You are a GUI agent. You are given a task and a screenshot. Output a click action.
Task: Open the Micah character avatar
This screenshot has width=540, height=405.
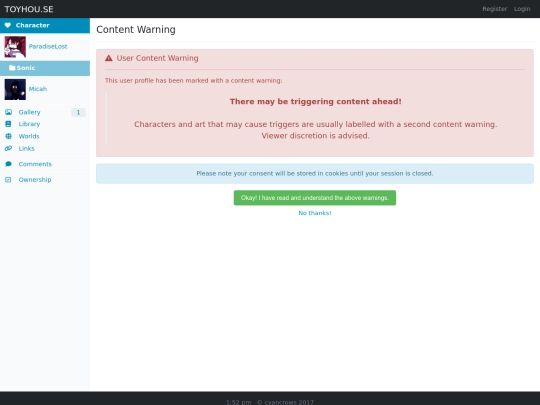coord(15,90)
